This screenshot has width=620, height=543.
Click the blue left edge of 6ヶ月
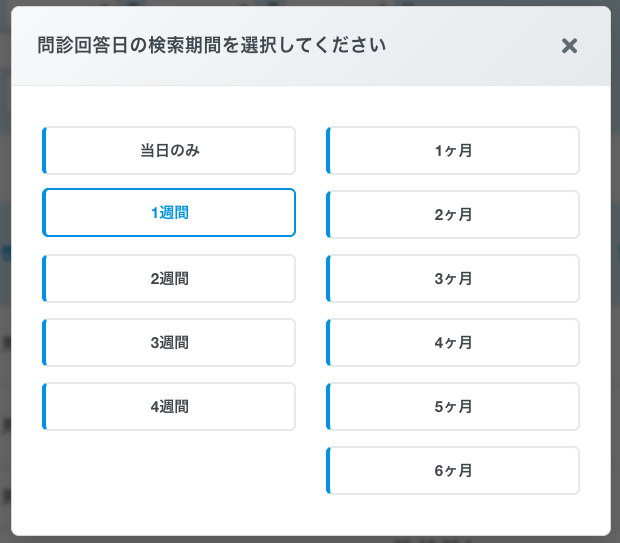pos(328,471)
